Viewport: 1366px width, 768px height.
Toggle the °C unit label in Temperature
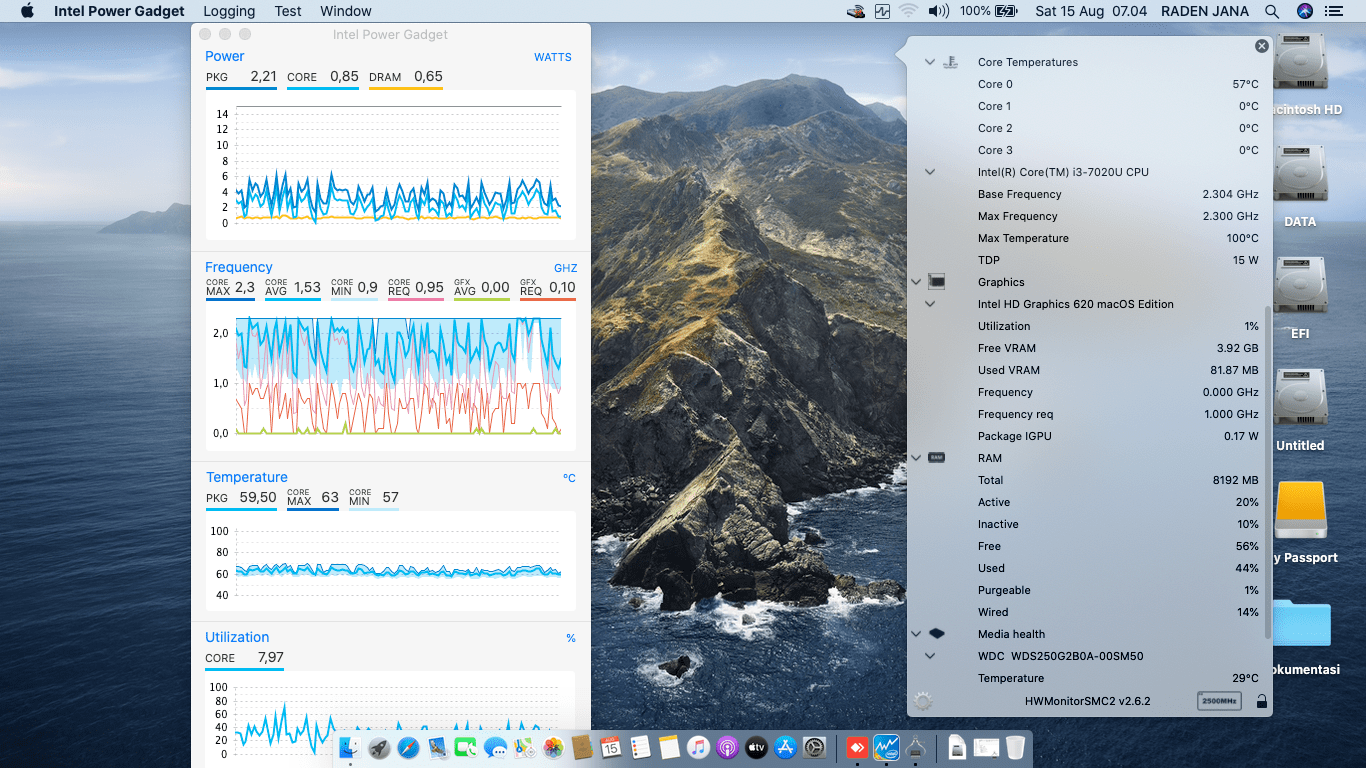pyautogui.click(x=568, y=478)
